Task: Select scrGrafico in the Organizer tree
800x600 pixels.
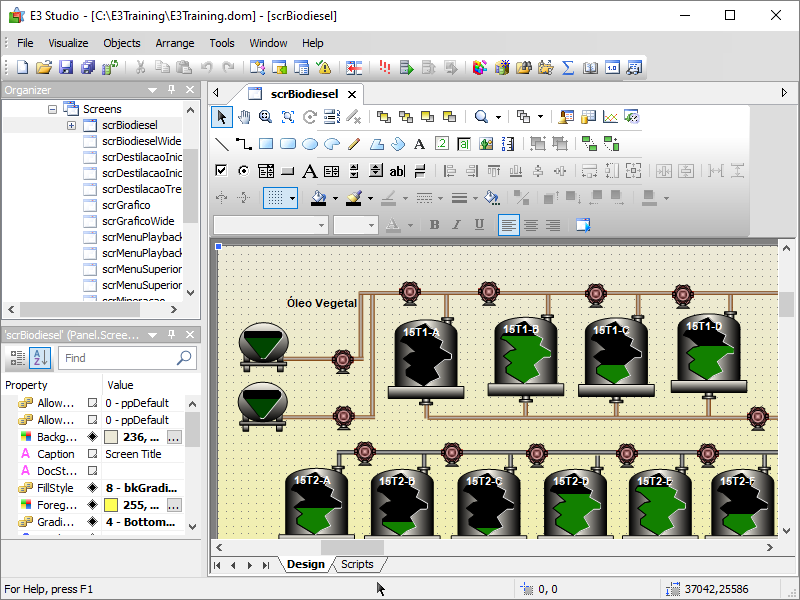Action: coord(124,205)
